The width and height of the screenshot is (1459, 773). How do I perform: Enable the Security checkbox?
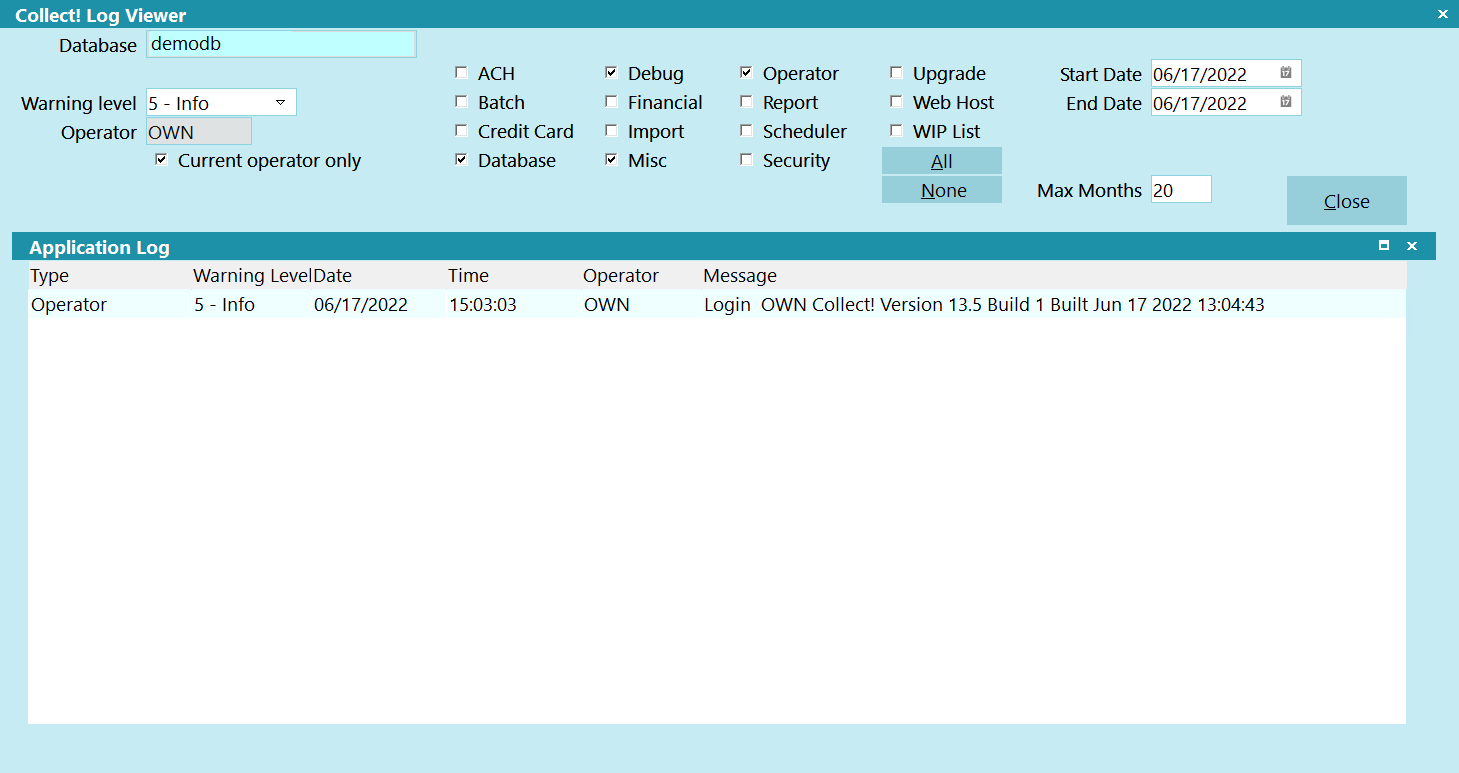coord(746,160)
